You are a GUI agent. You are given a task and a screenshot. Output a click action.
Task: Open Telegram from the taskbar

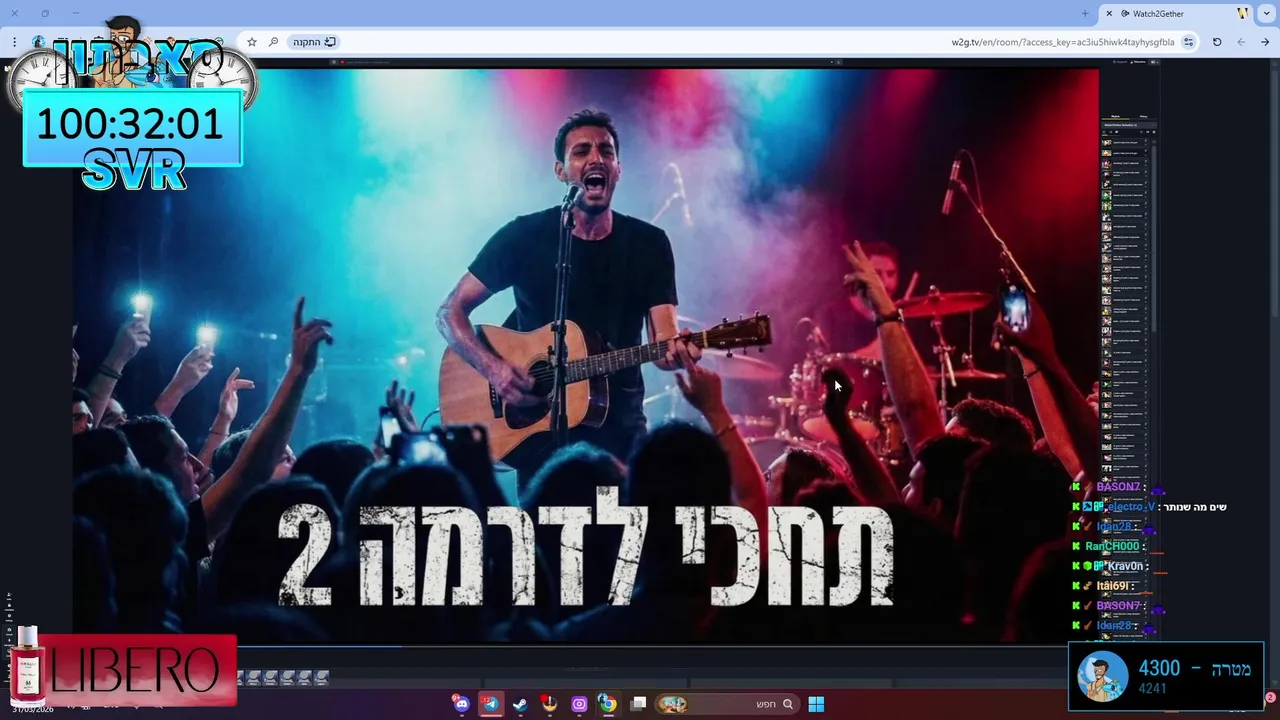click(x=491, y=704)
